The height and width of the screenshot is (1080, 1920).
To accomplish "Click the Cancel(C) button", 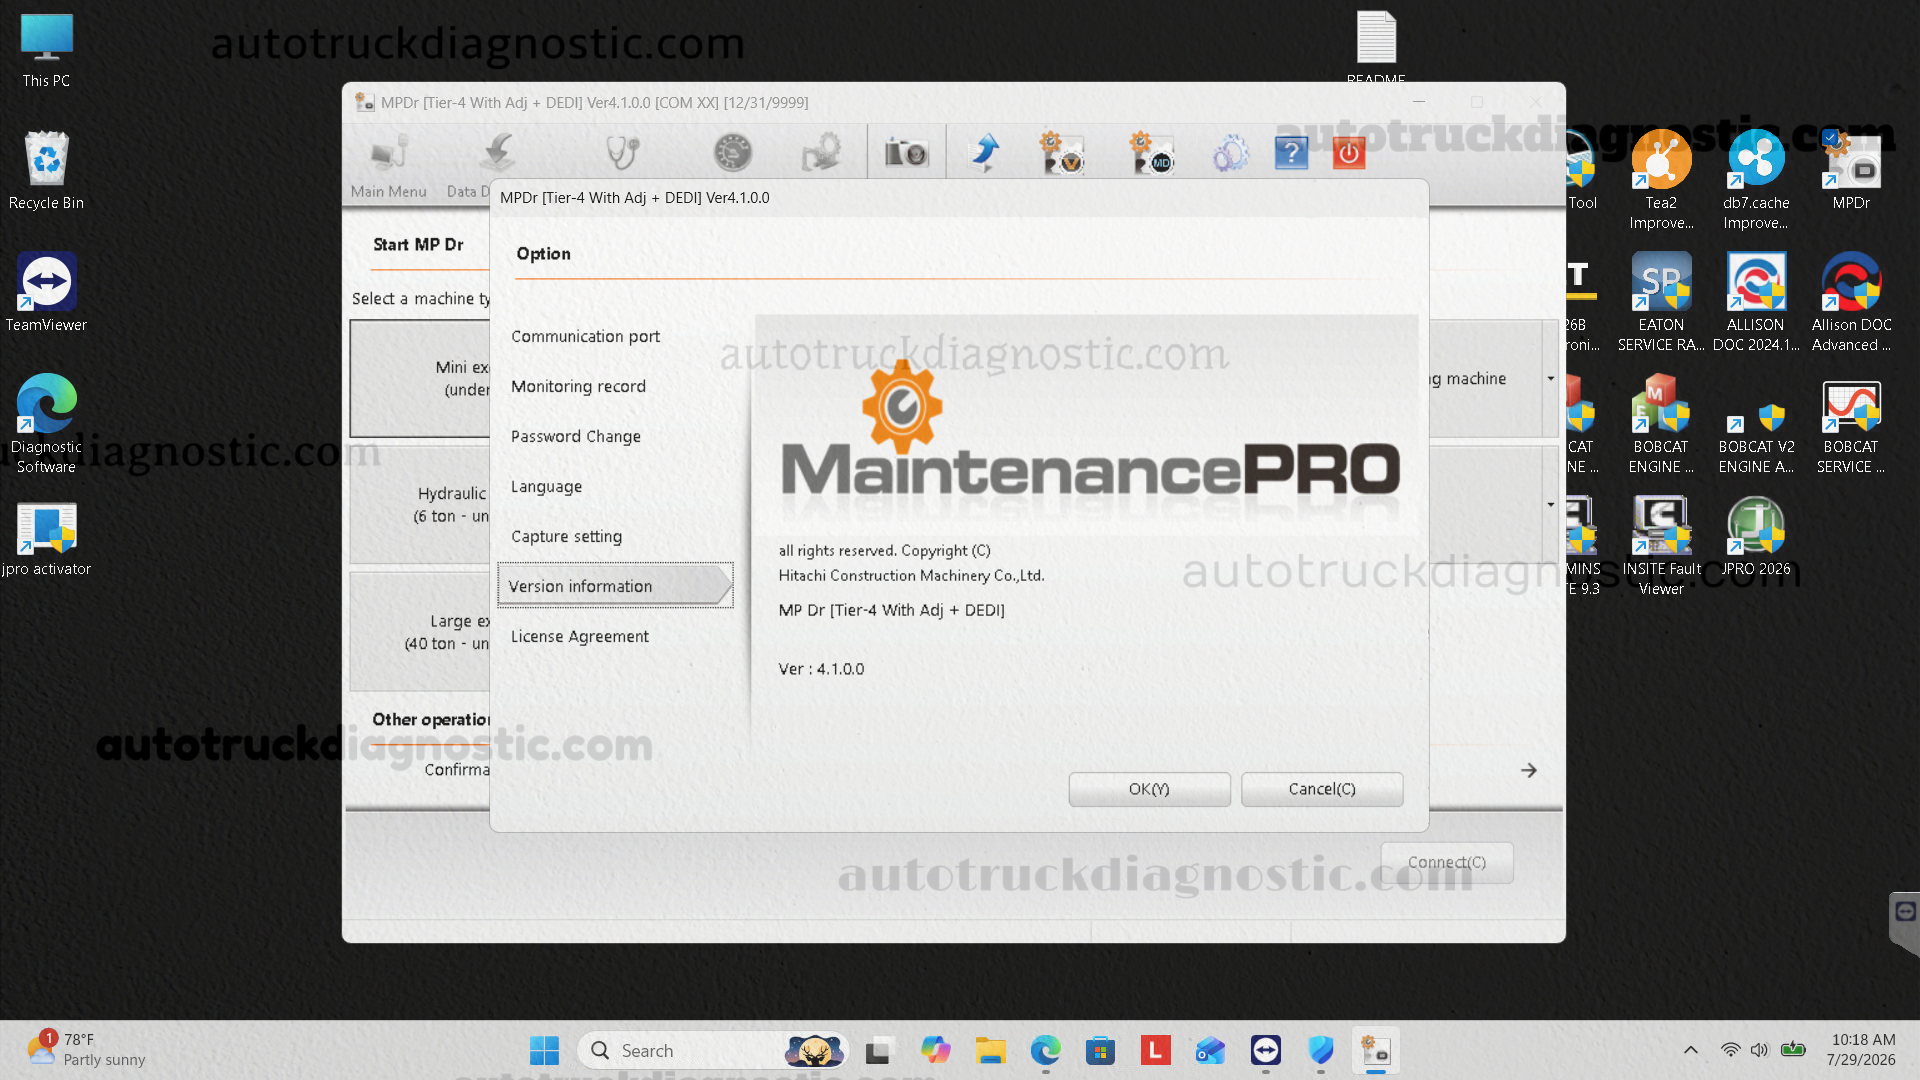I will point(1322,789).
